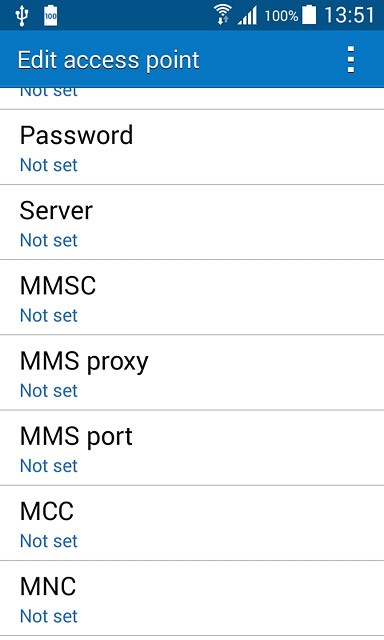384x640 pixels.
Task: Tap 'Not set' under MMS proxy
Action: pos(49,391)
